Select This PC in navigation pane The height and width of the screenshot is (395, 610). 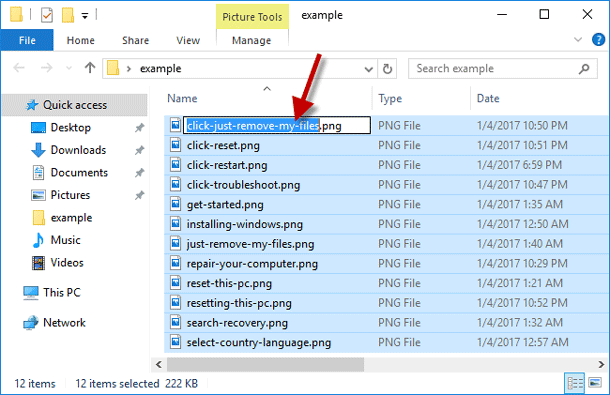click(x=62, y=292)
